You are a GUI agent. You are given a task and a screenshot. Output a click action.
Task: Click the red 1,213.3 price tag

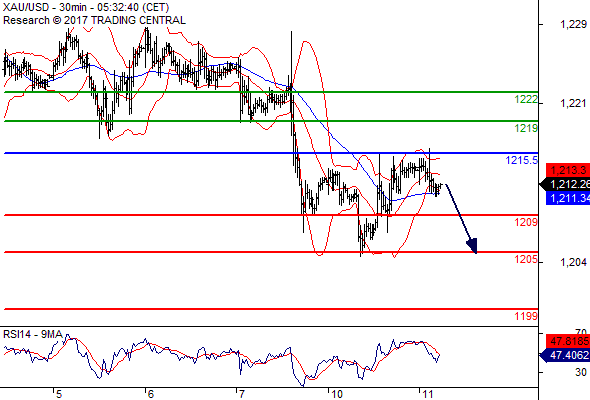tap(568, 170)
